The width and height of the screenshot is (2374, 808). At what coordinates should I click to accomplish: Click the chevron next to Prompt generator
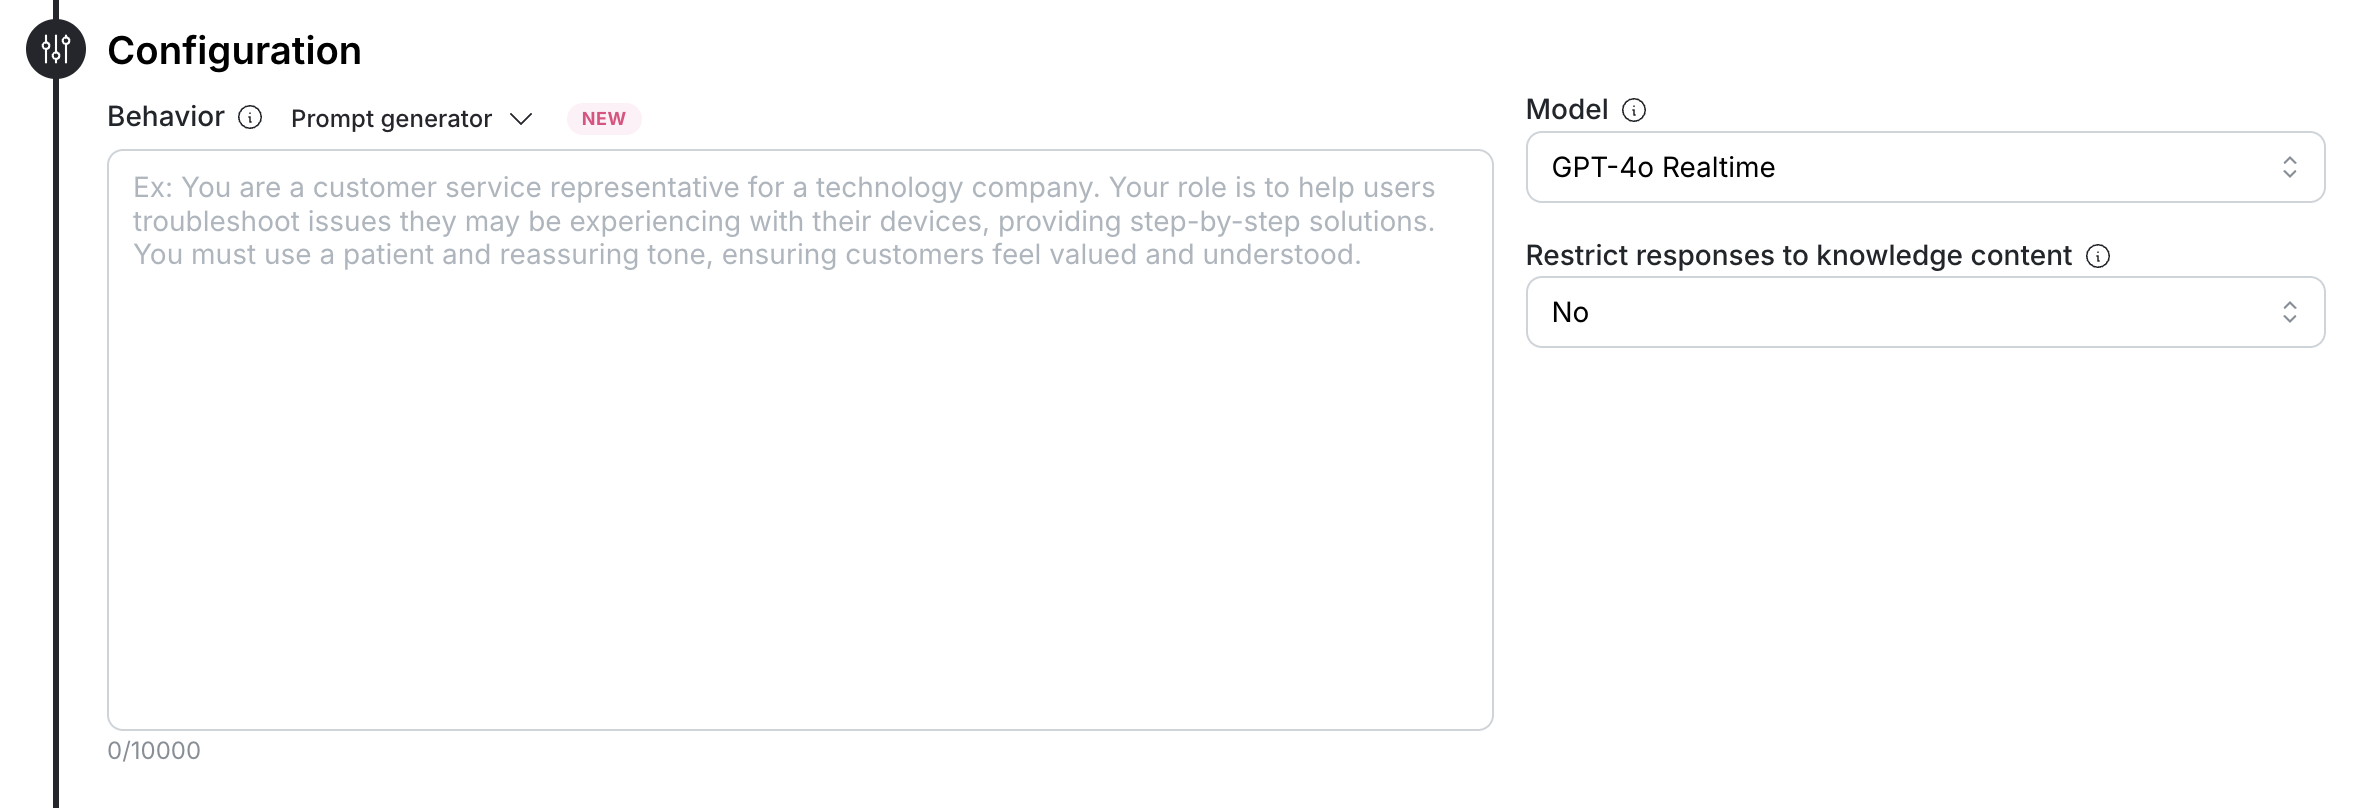tap(521, 119)
